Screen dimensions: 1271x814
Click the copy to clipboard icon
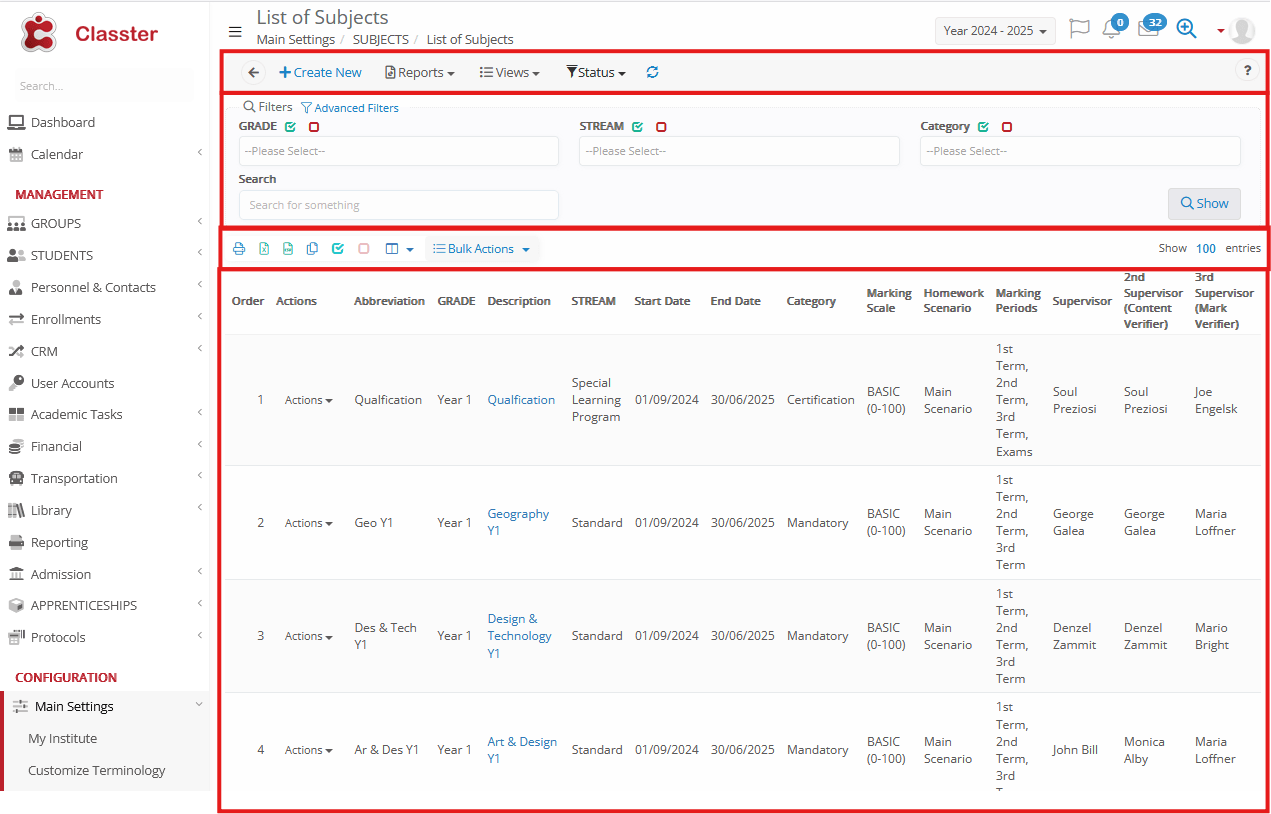click(312, 249)
